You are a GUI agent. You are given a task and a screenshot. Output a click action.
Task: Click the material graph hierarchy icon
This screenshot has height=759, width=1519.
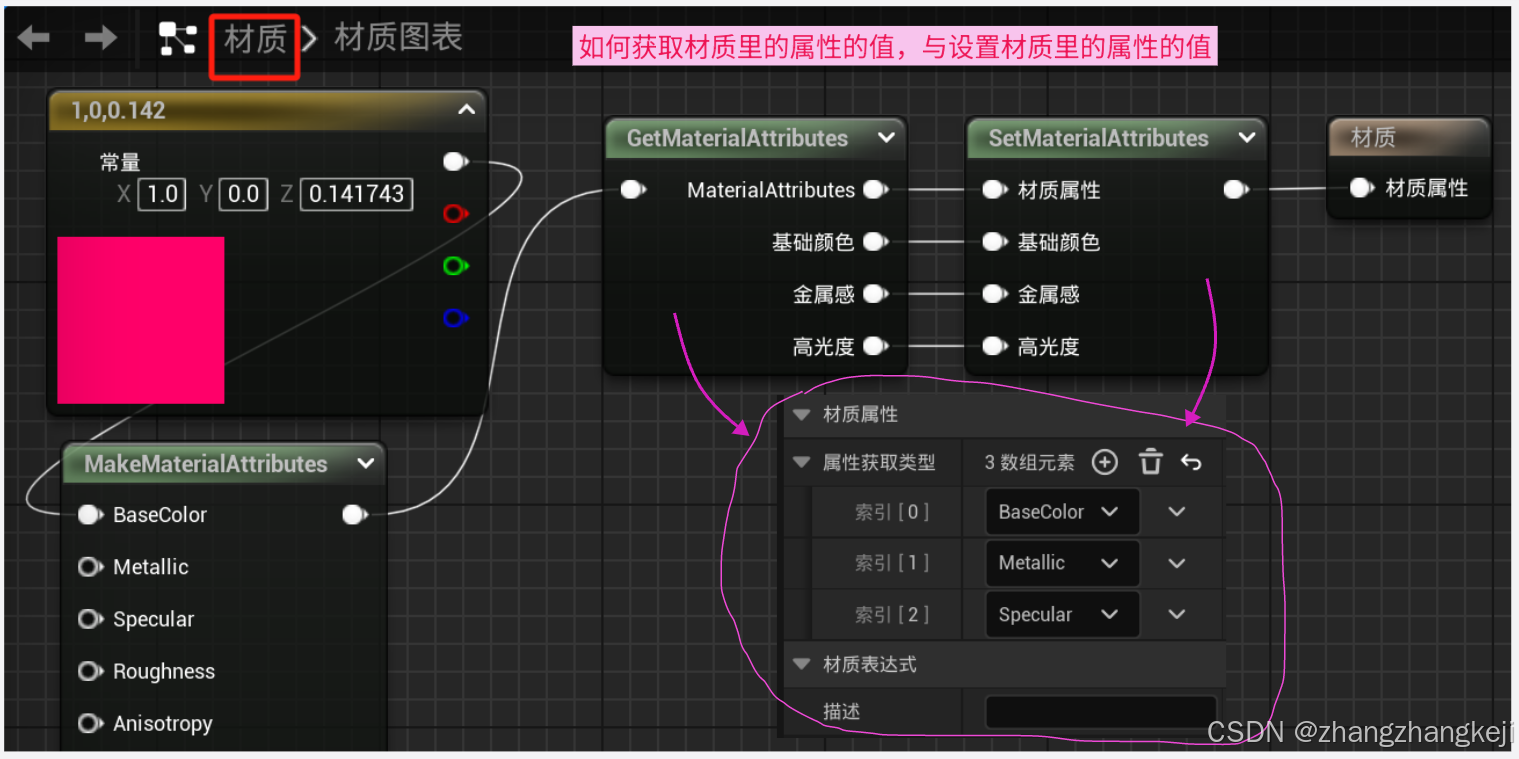[x=176, y=37]
